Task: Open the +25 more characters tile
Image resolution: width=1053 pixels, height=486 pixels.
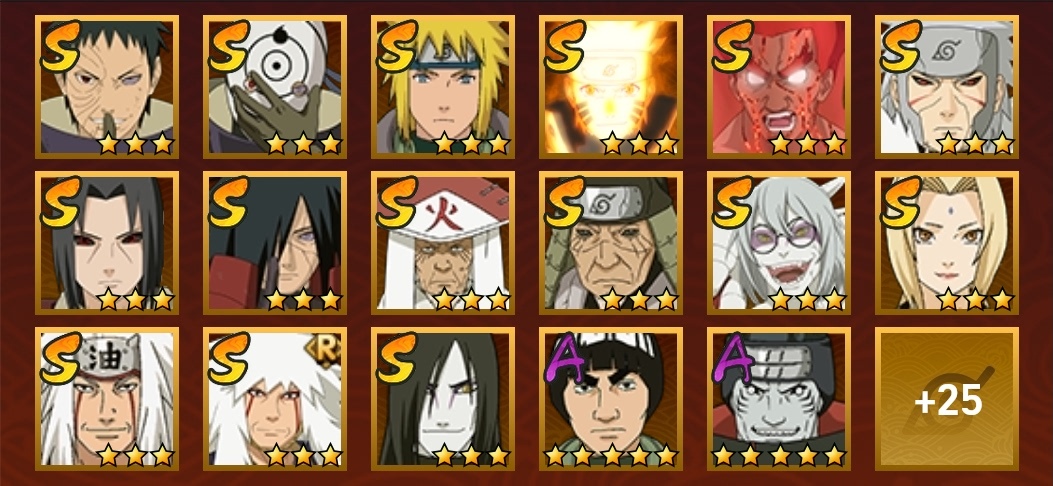Action: pyautogui.click(x=947, y=399)
